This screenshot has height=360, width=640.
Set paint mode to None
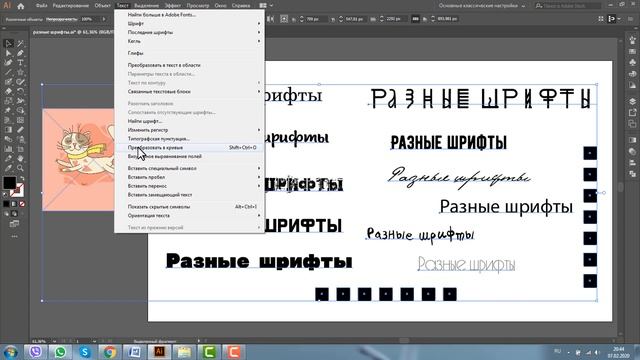click(x=22, y=204)
